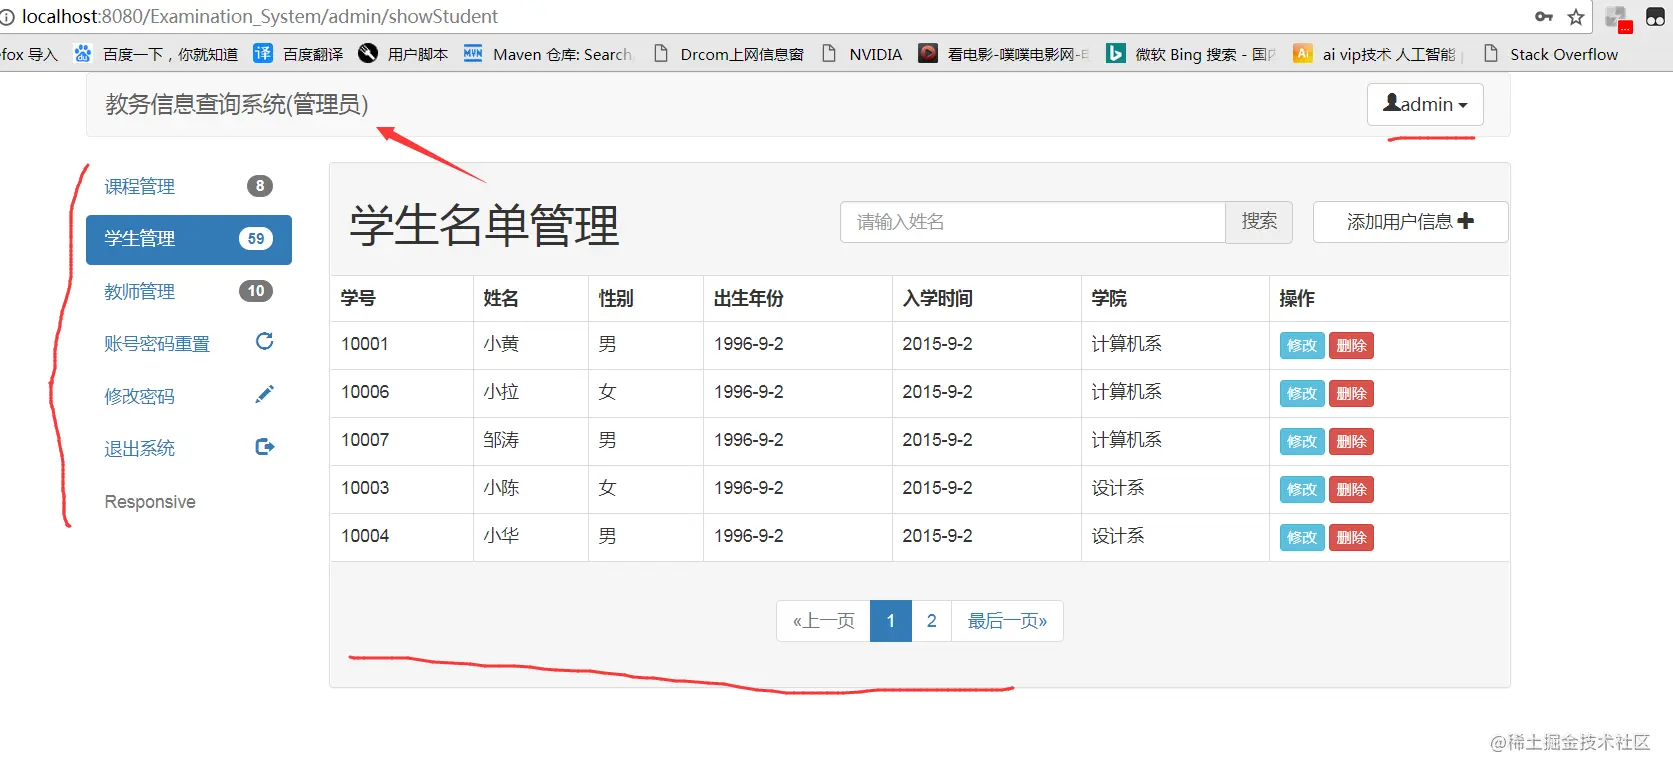Screen dimensions: 1673x775
Task: Open the Drcom上网信息窗 bookmark
Action: pos(728,54)
